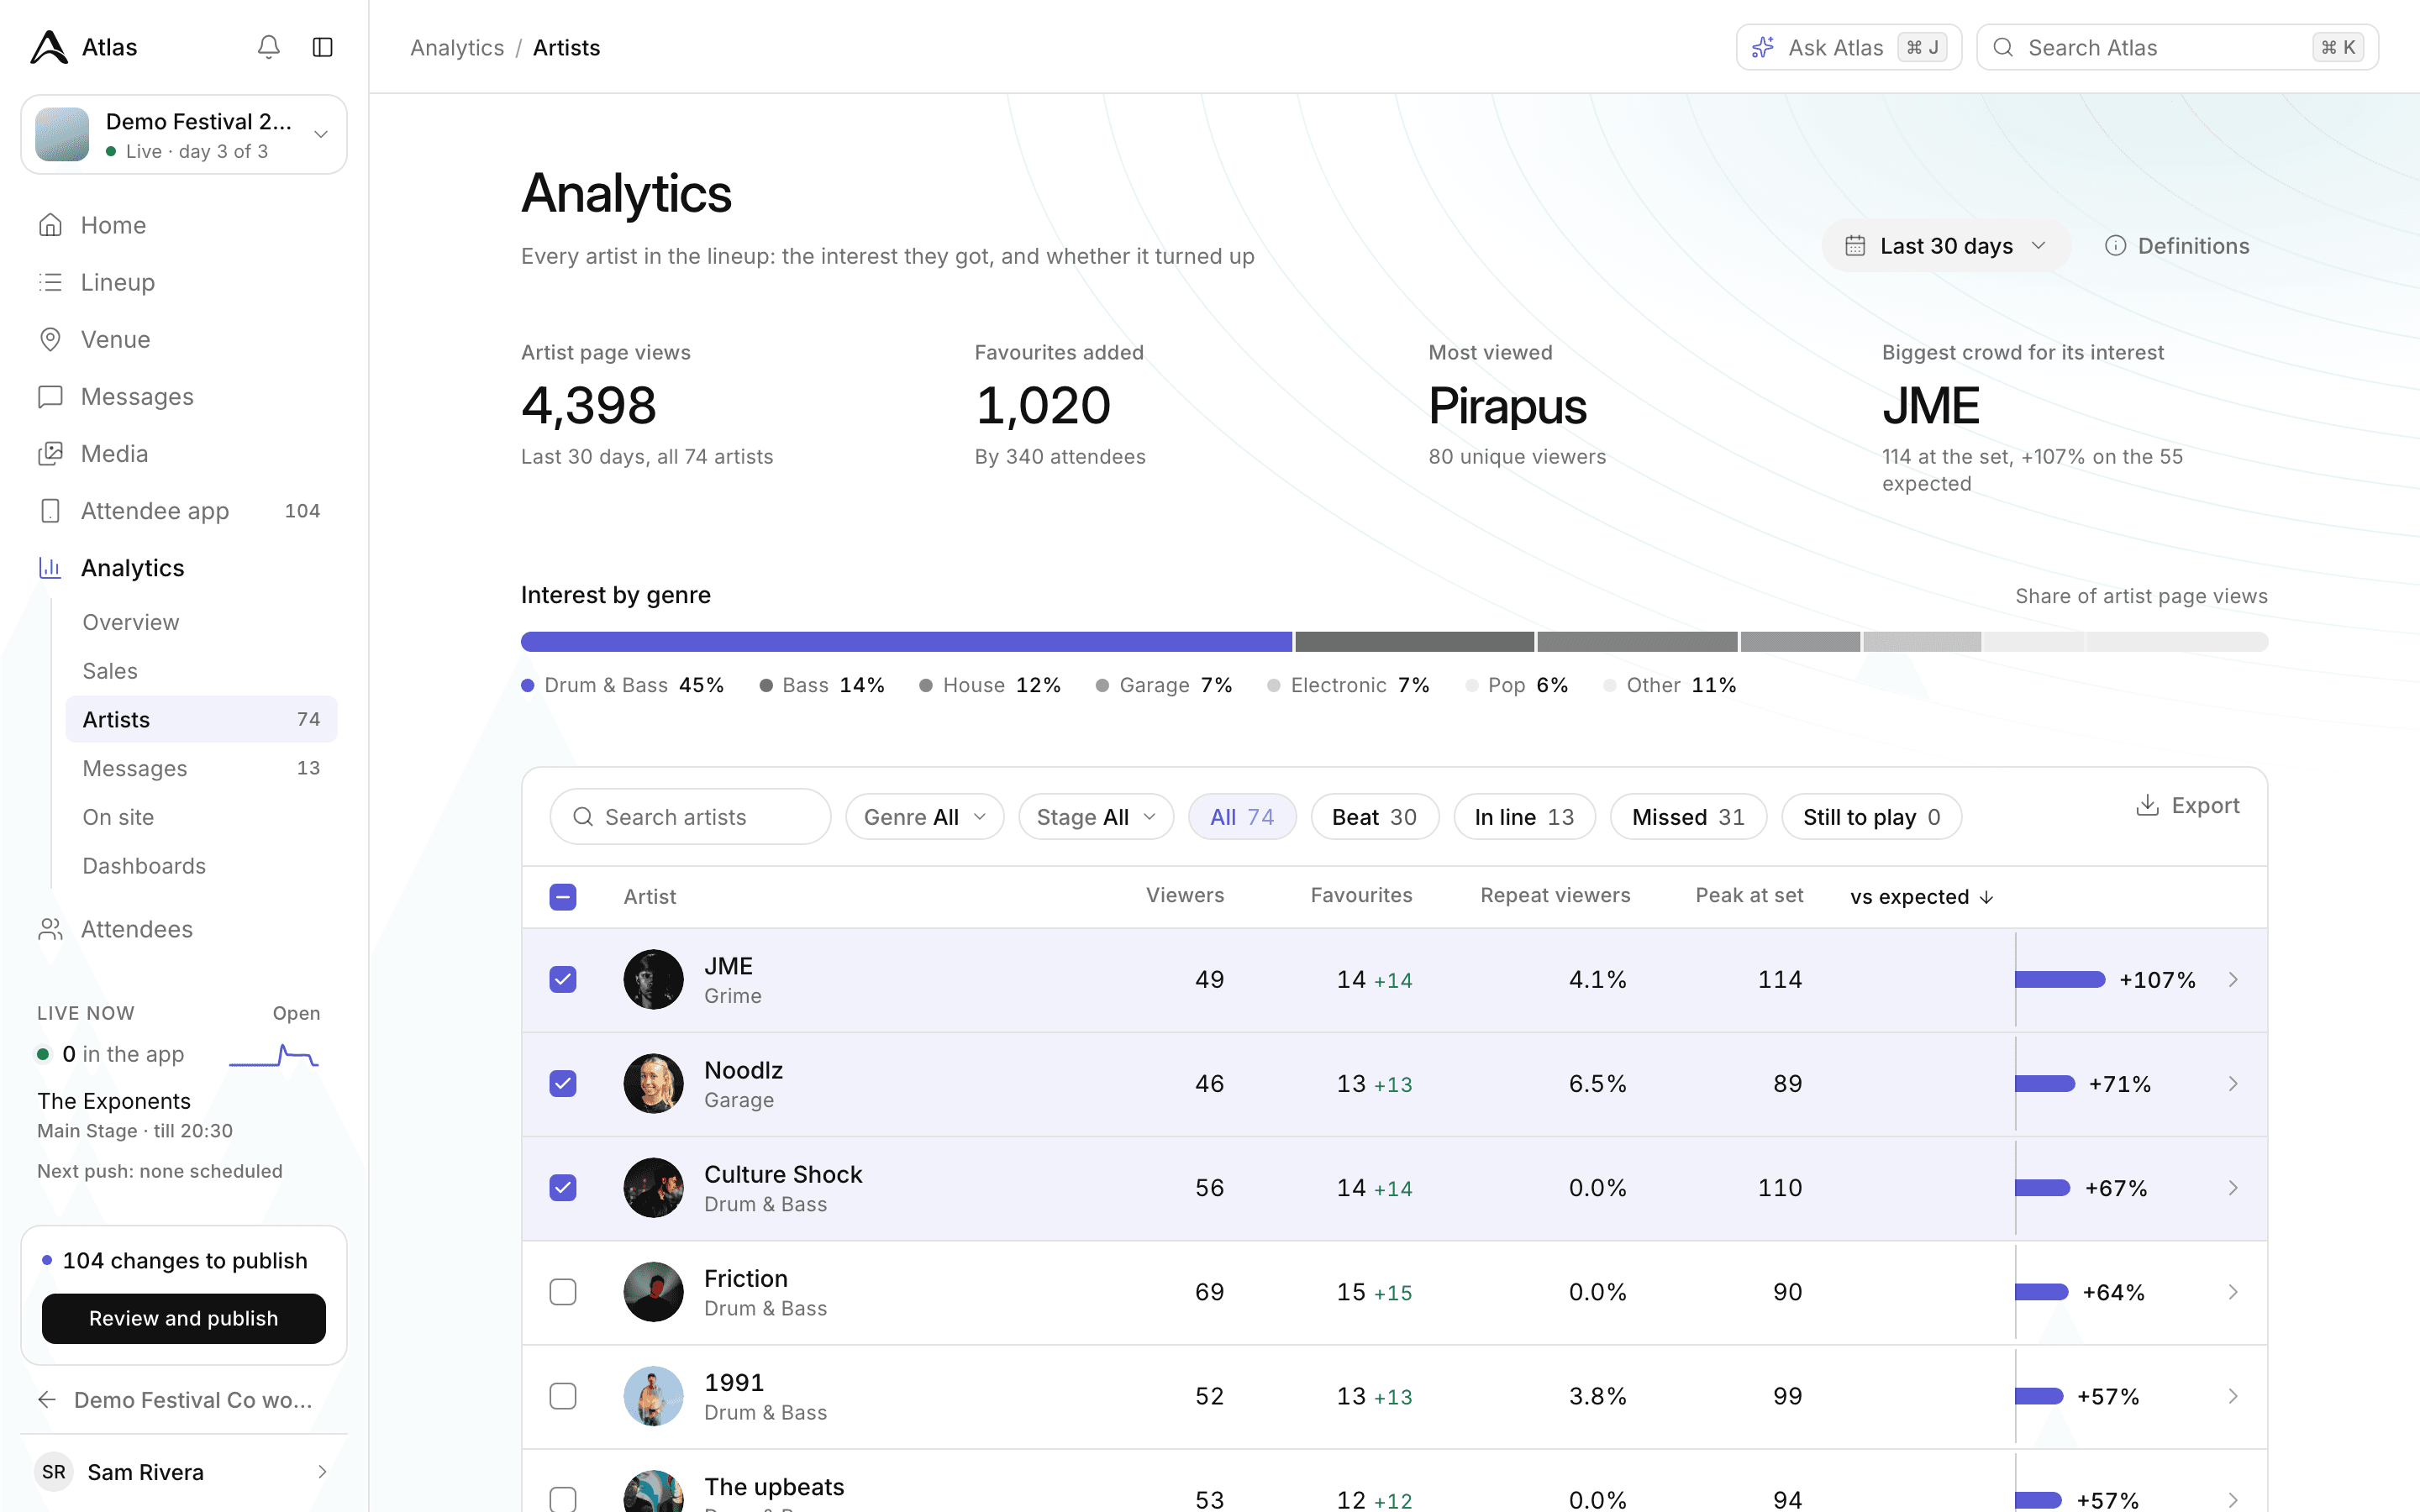Click JME +107% vs expected bar
Viewport: 2420px width, 1512px height.
coord(2060,980)
